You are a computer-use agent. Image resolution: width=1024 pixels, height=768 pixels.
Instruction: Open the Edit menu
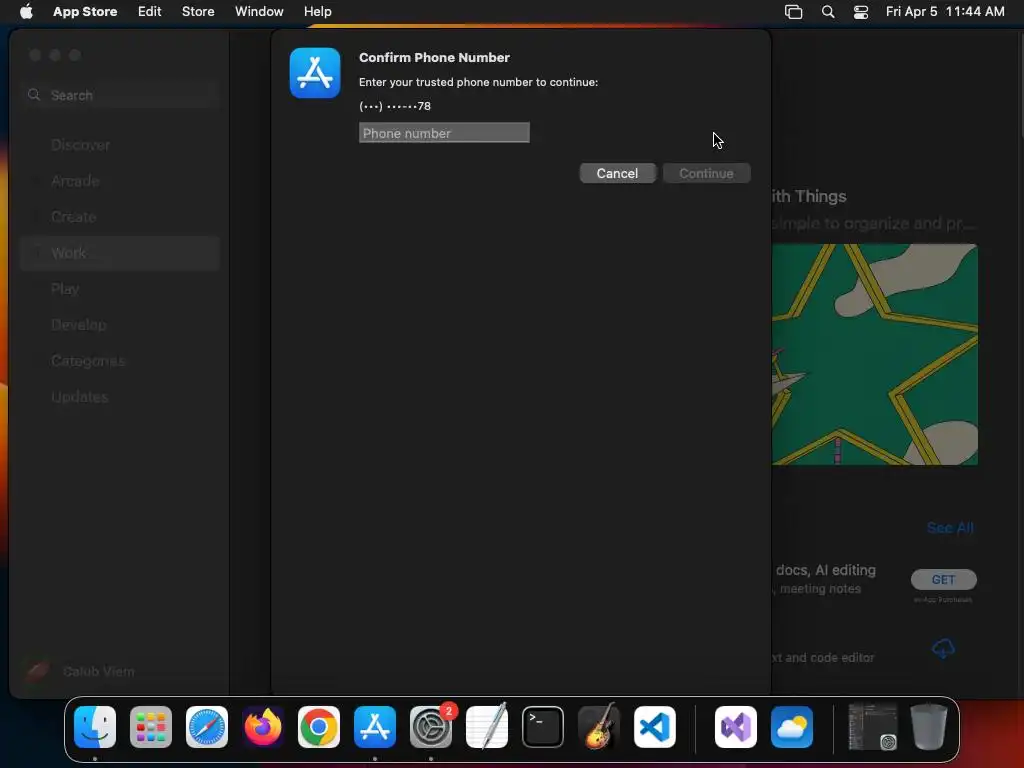coord(150,11)
